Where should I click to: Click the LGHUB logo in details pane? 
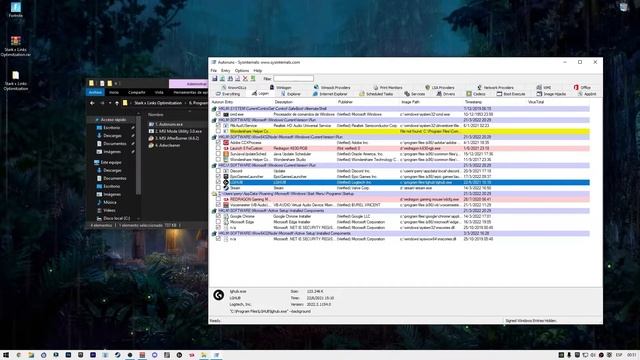click(218, 295)
